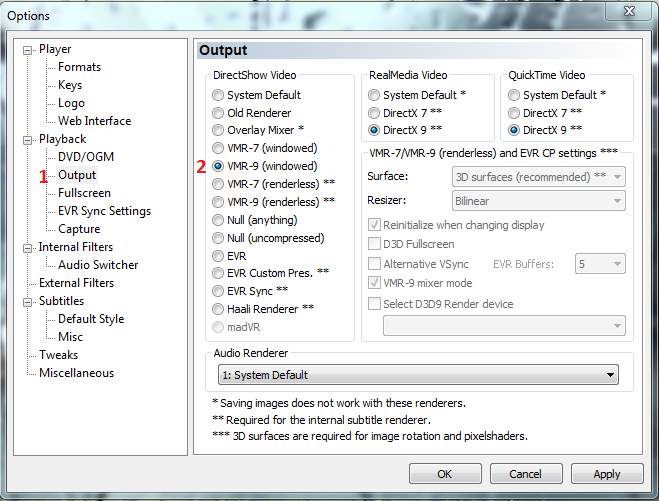Image resolution: width=659 pixels, height=501 pixels.
Task: Select the Internal Filters tree item
Action: (x=76, y=247)
